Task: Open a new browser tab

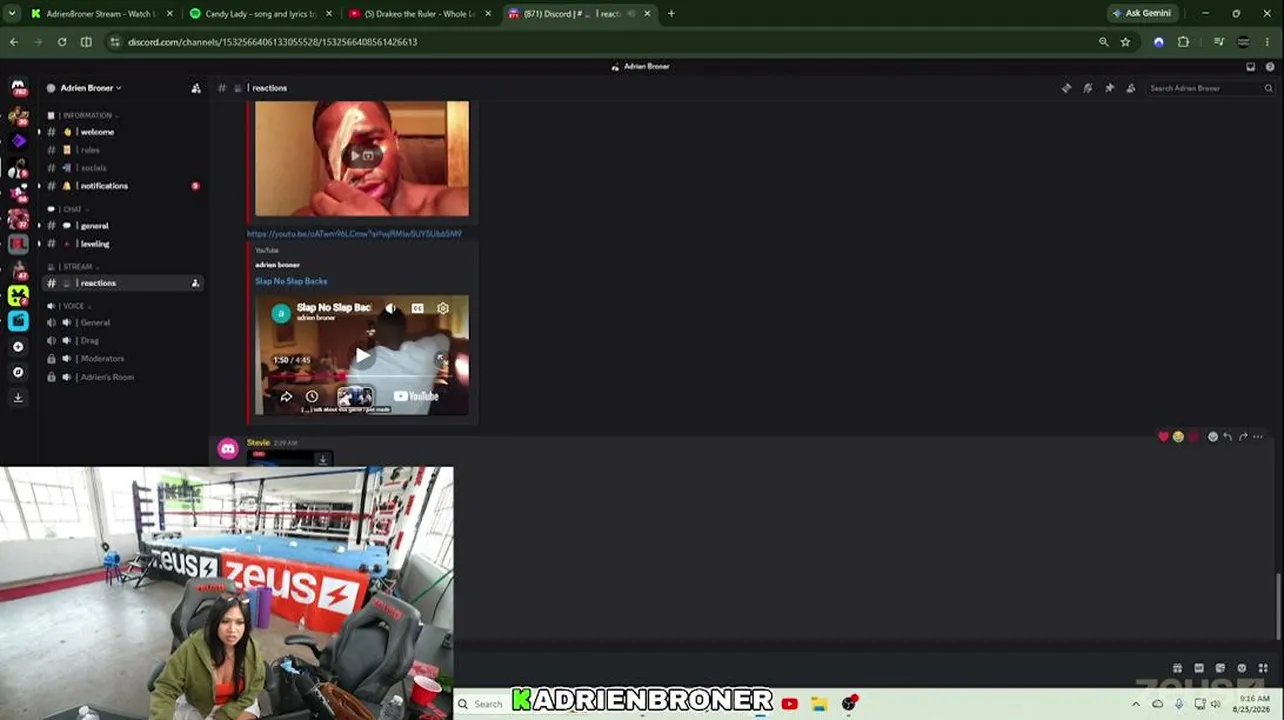Action: [x=671, y=14]
